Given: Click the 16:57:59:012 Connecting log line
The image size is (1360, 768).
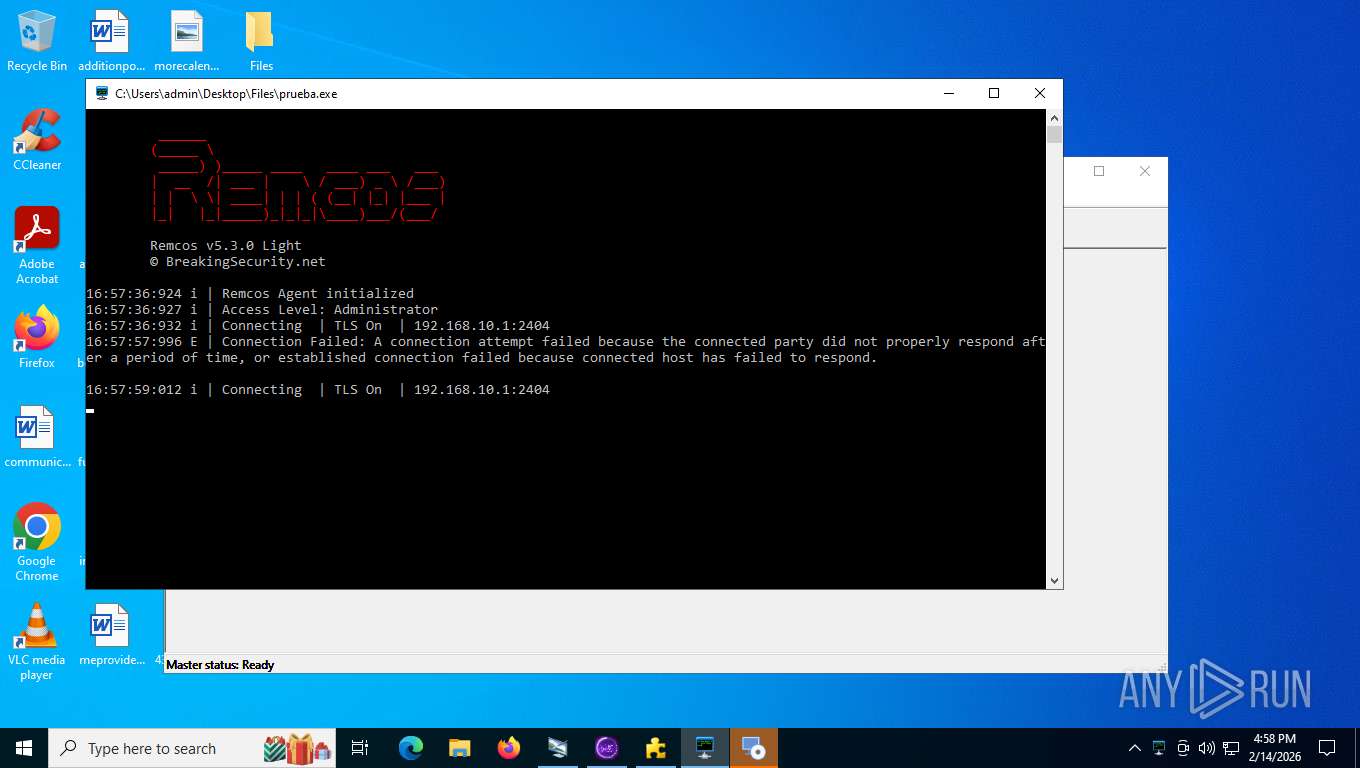Looking at the screenshot, I should click(318, 389).
